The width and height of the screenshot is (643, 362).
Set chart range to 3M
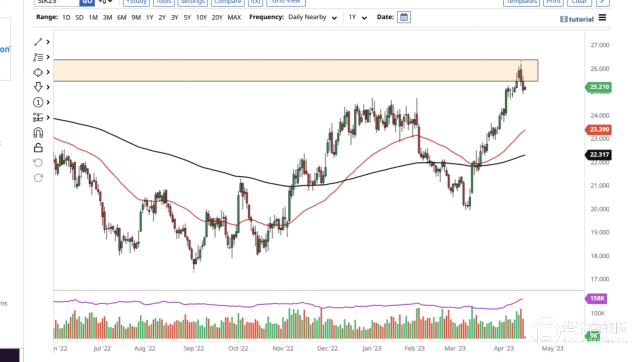(107, 17)
